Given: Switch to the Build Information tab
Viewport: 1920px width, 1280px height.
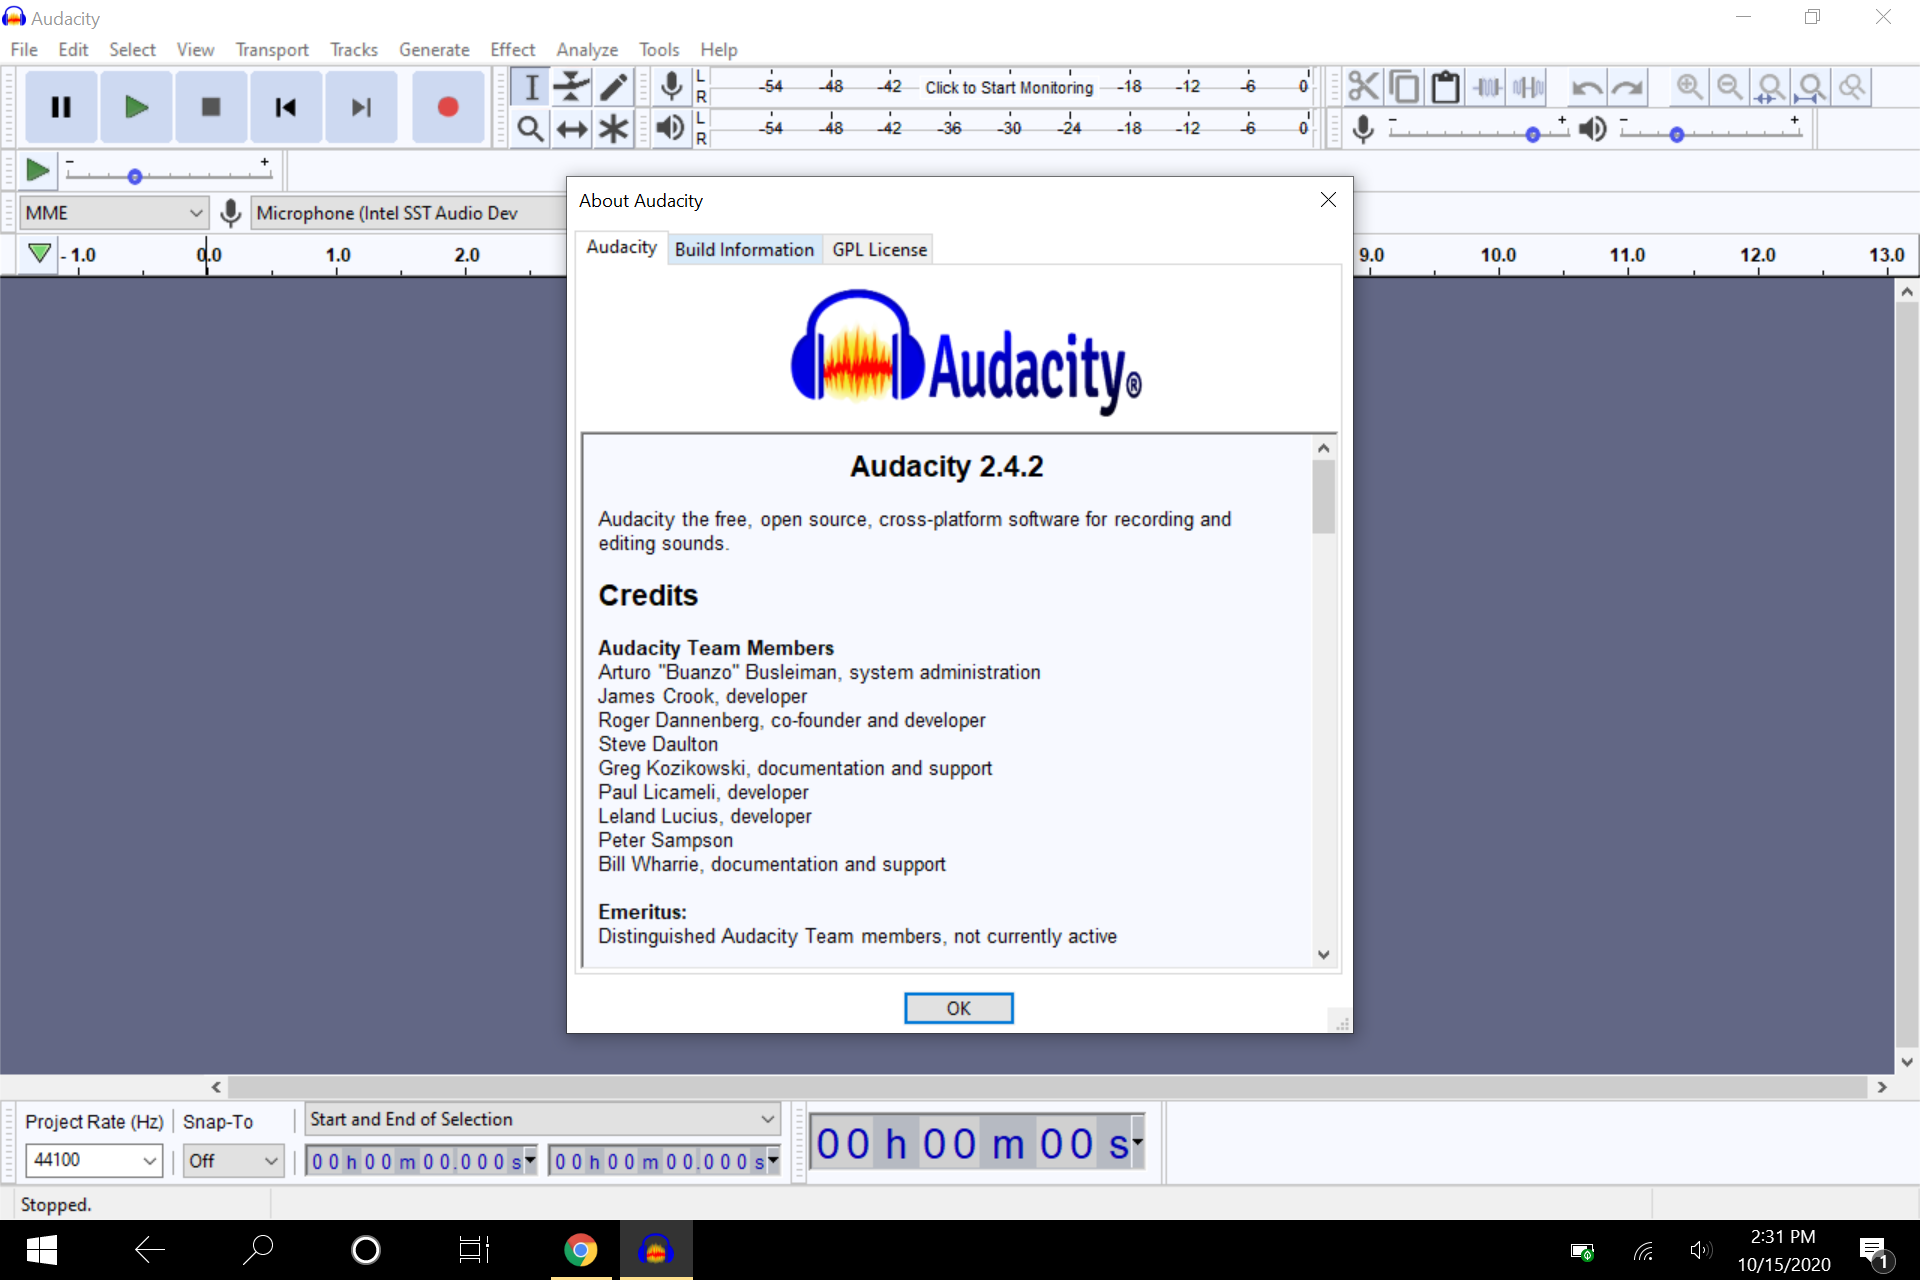Looking at the screenshot, I should (744, 249).
